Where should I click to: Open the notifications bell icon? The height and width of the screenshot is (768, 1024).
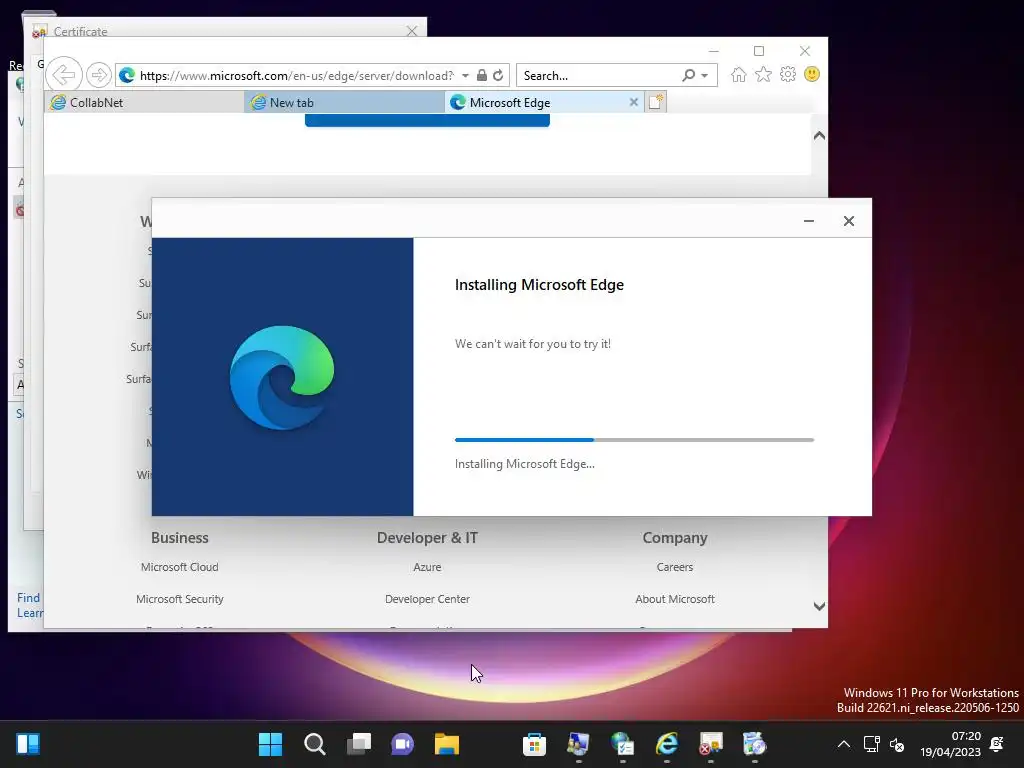coord(997,743)
